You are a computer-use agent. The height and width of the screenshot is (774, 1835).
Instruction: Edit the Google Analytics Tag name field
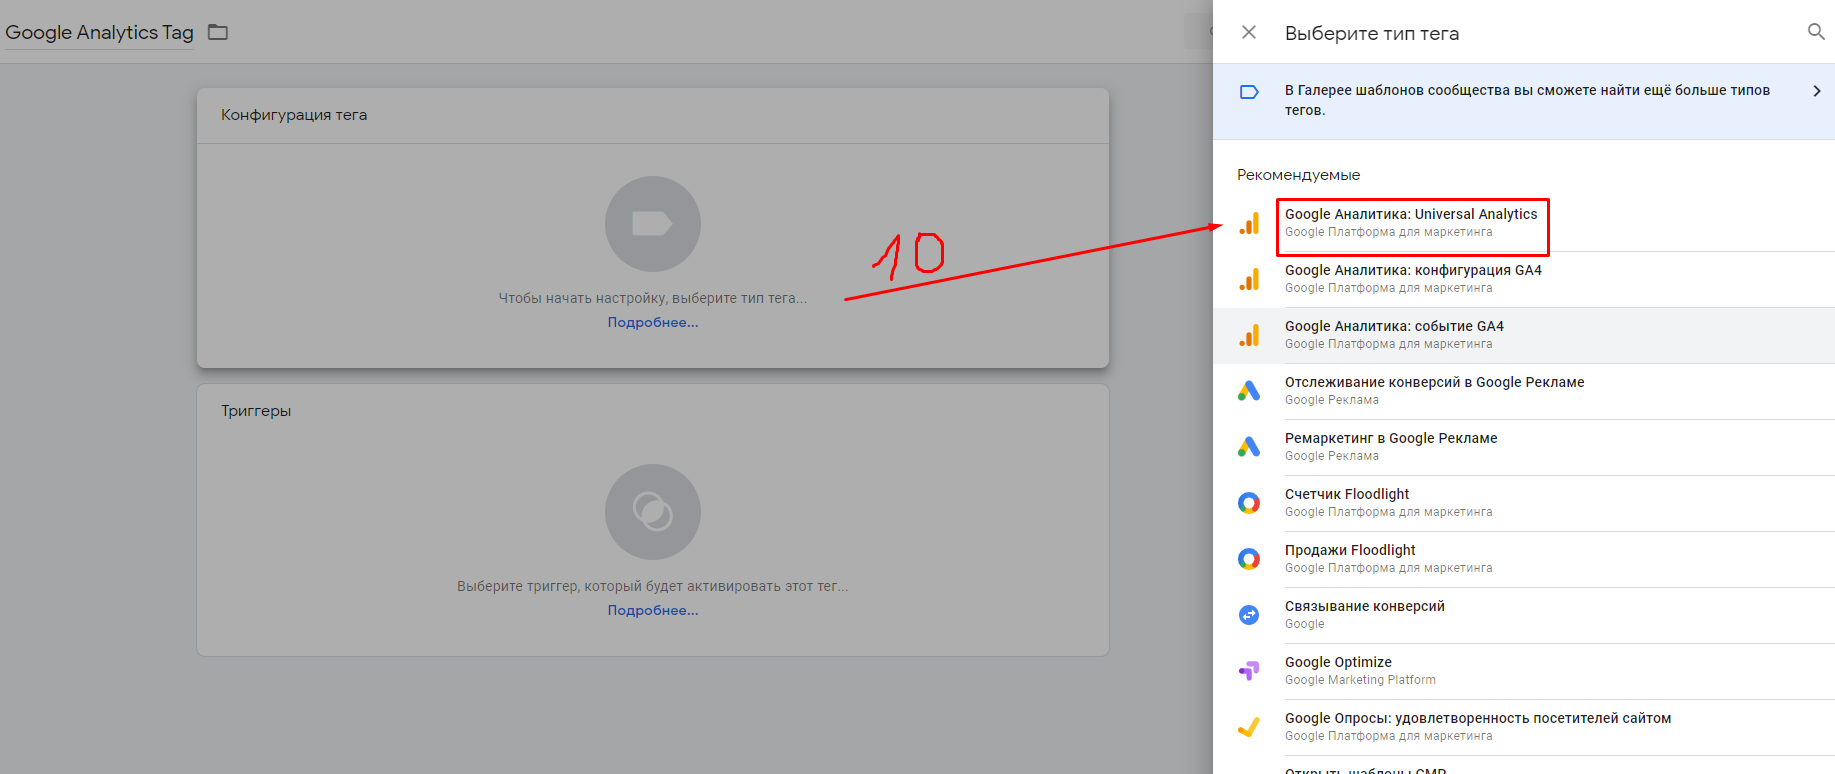click(99, 32)
